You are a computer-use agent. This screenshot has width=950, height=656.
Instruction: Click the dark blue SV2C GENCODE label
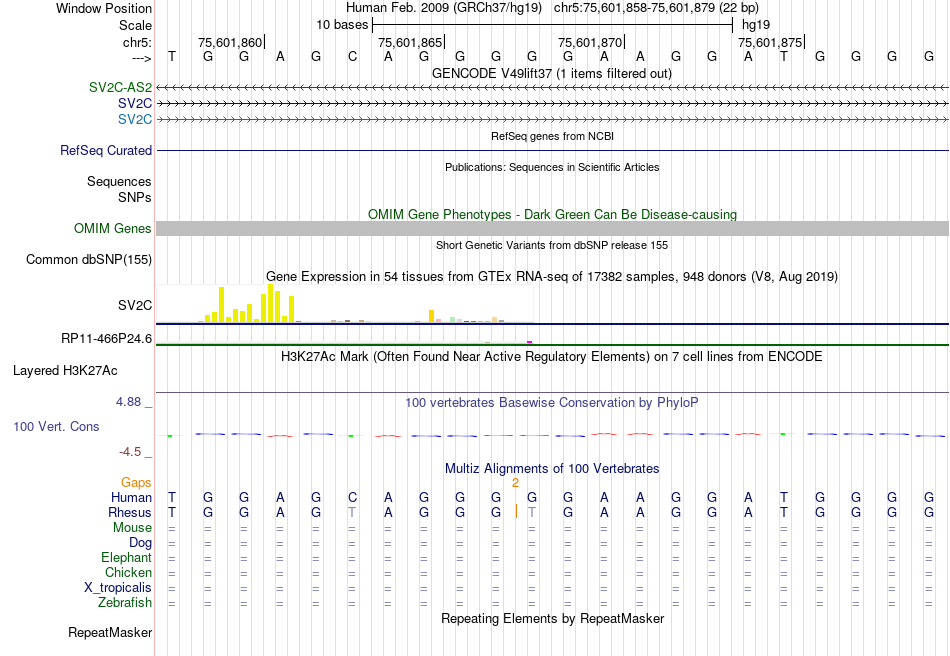135,103
